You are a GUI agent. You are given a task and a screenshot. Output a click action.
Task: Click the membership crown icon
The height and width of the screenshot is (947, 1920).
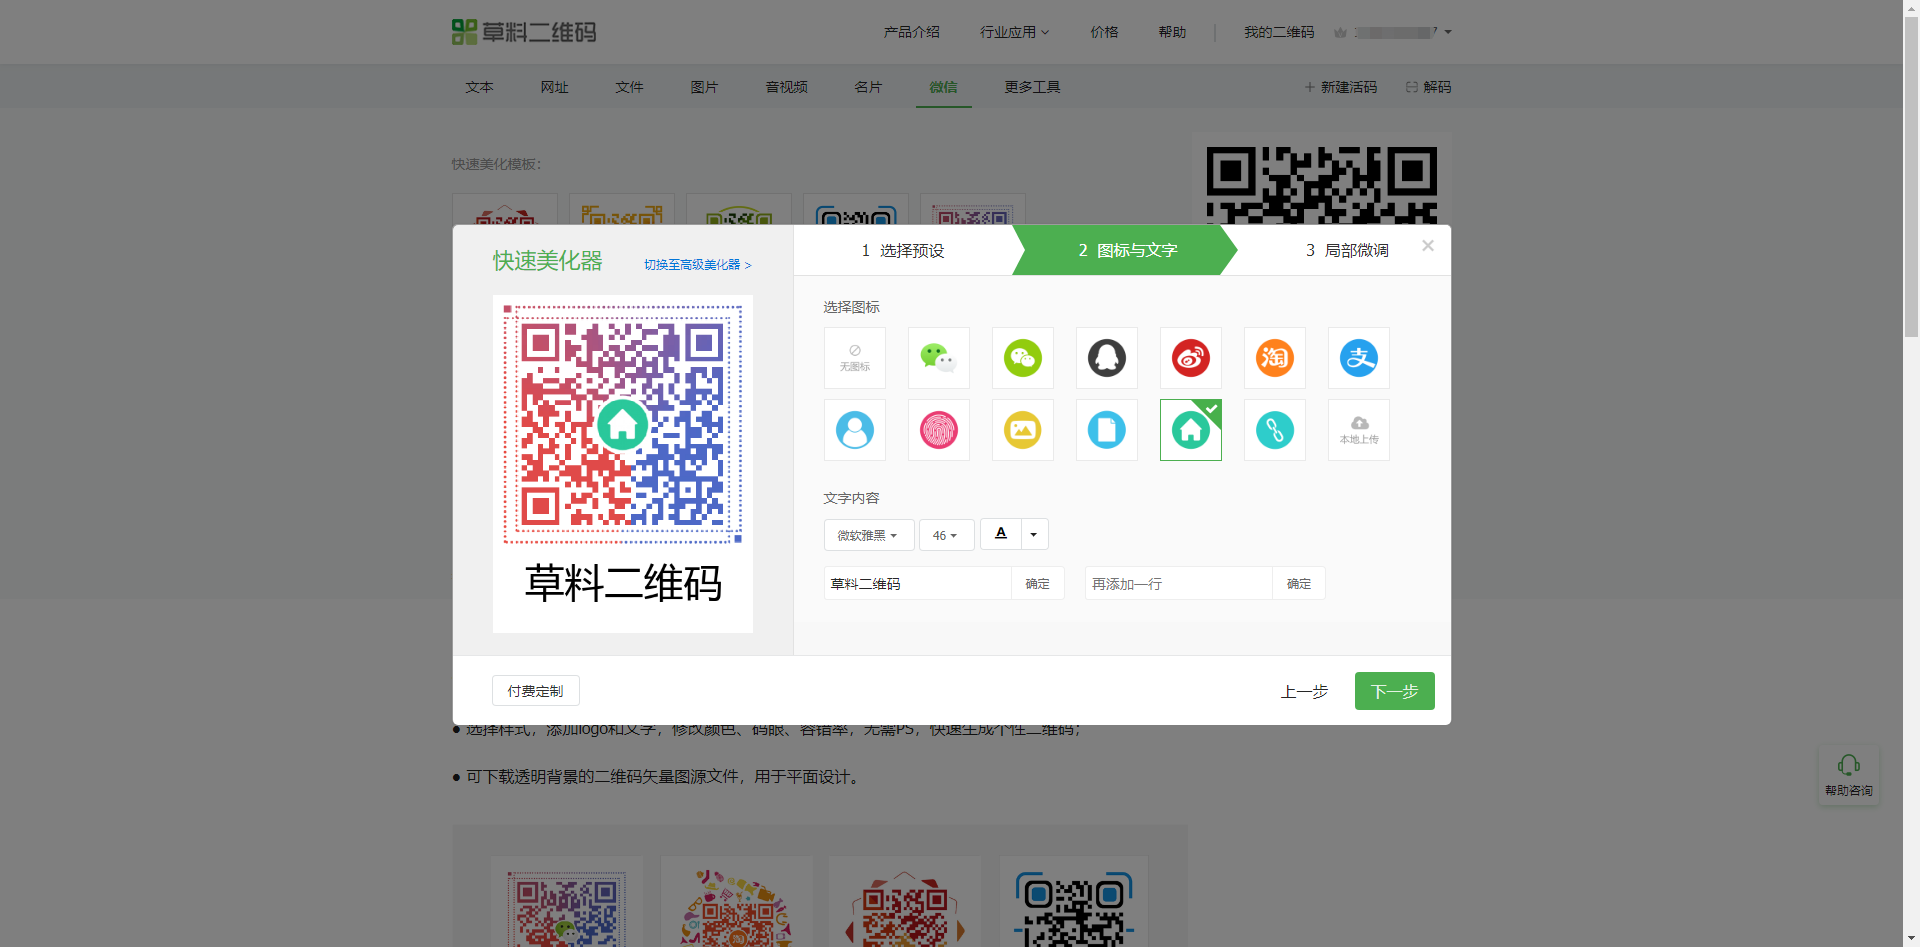(1340, 33)
